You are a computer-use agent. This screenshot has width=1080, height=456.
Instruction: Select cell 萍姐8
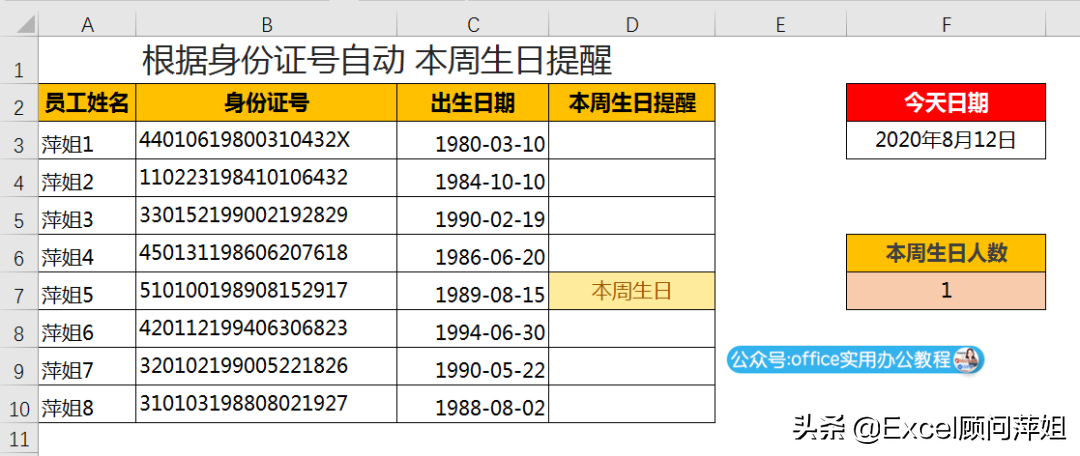(87, 404)
